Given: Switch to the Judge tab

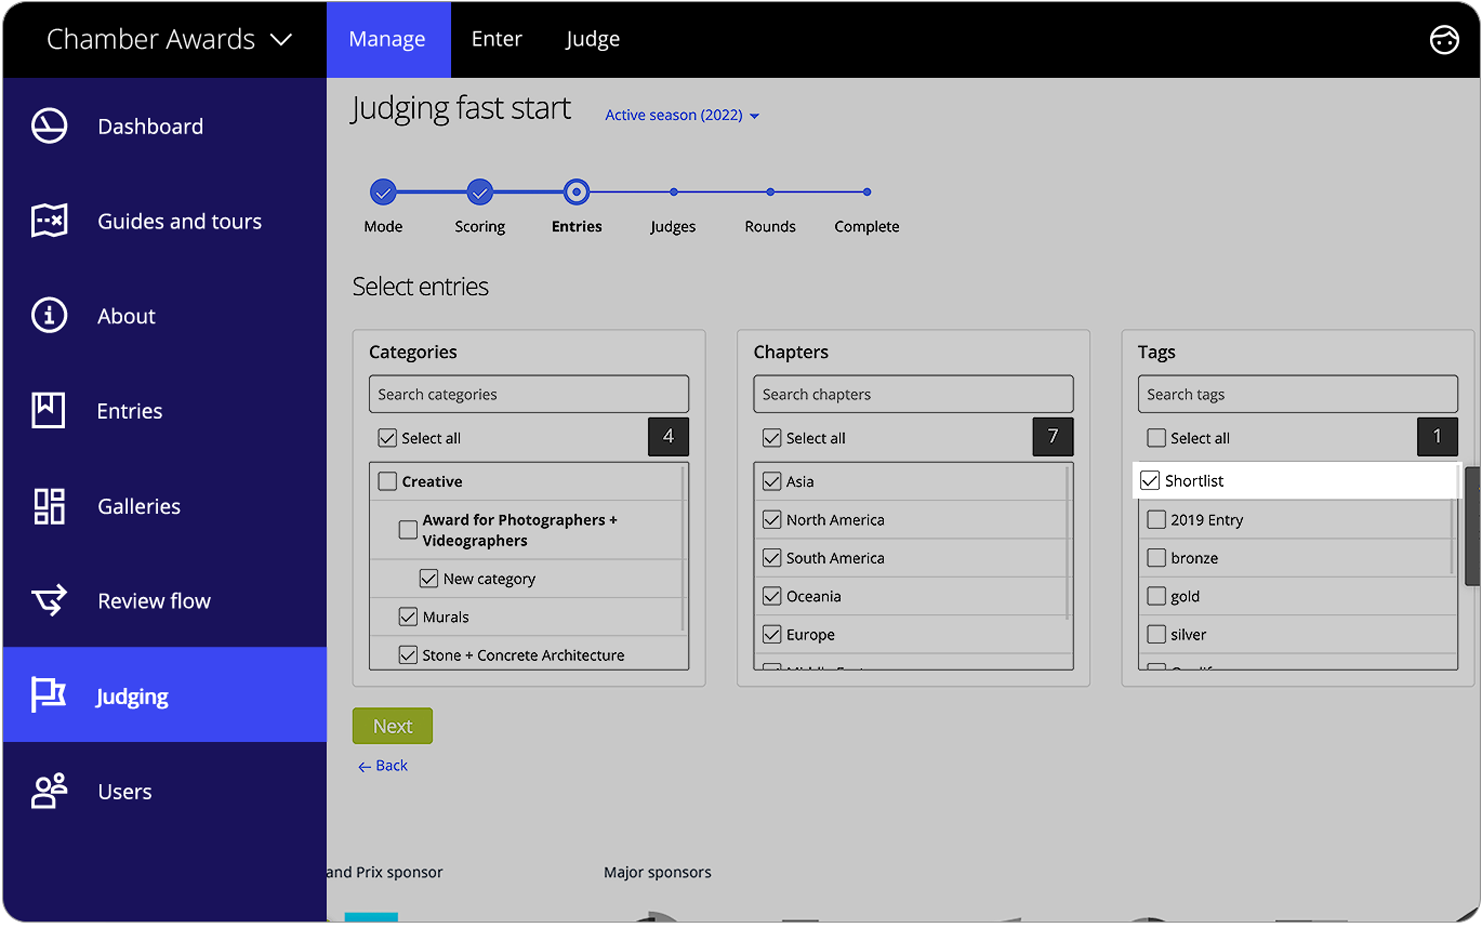Looking at the screenshot, I should [x=592, y=39].
